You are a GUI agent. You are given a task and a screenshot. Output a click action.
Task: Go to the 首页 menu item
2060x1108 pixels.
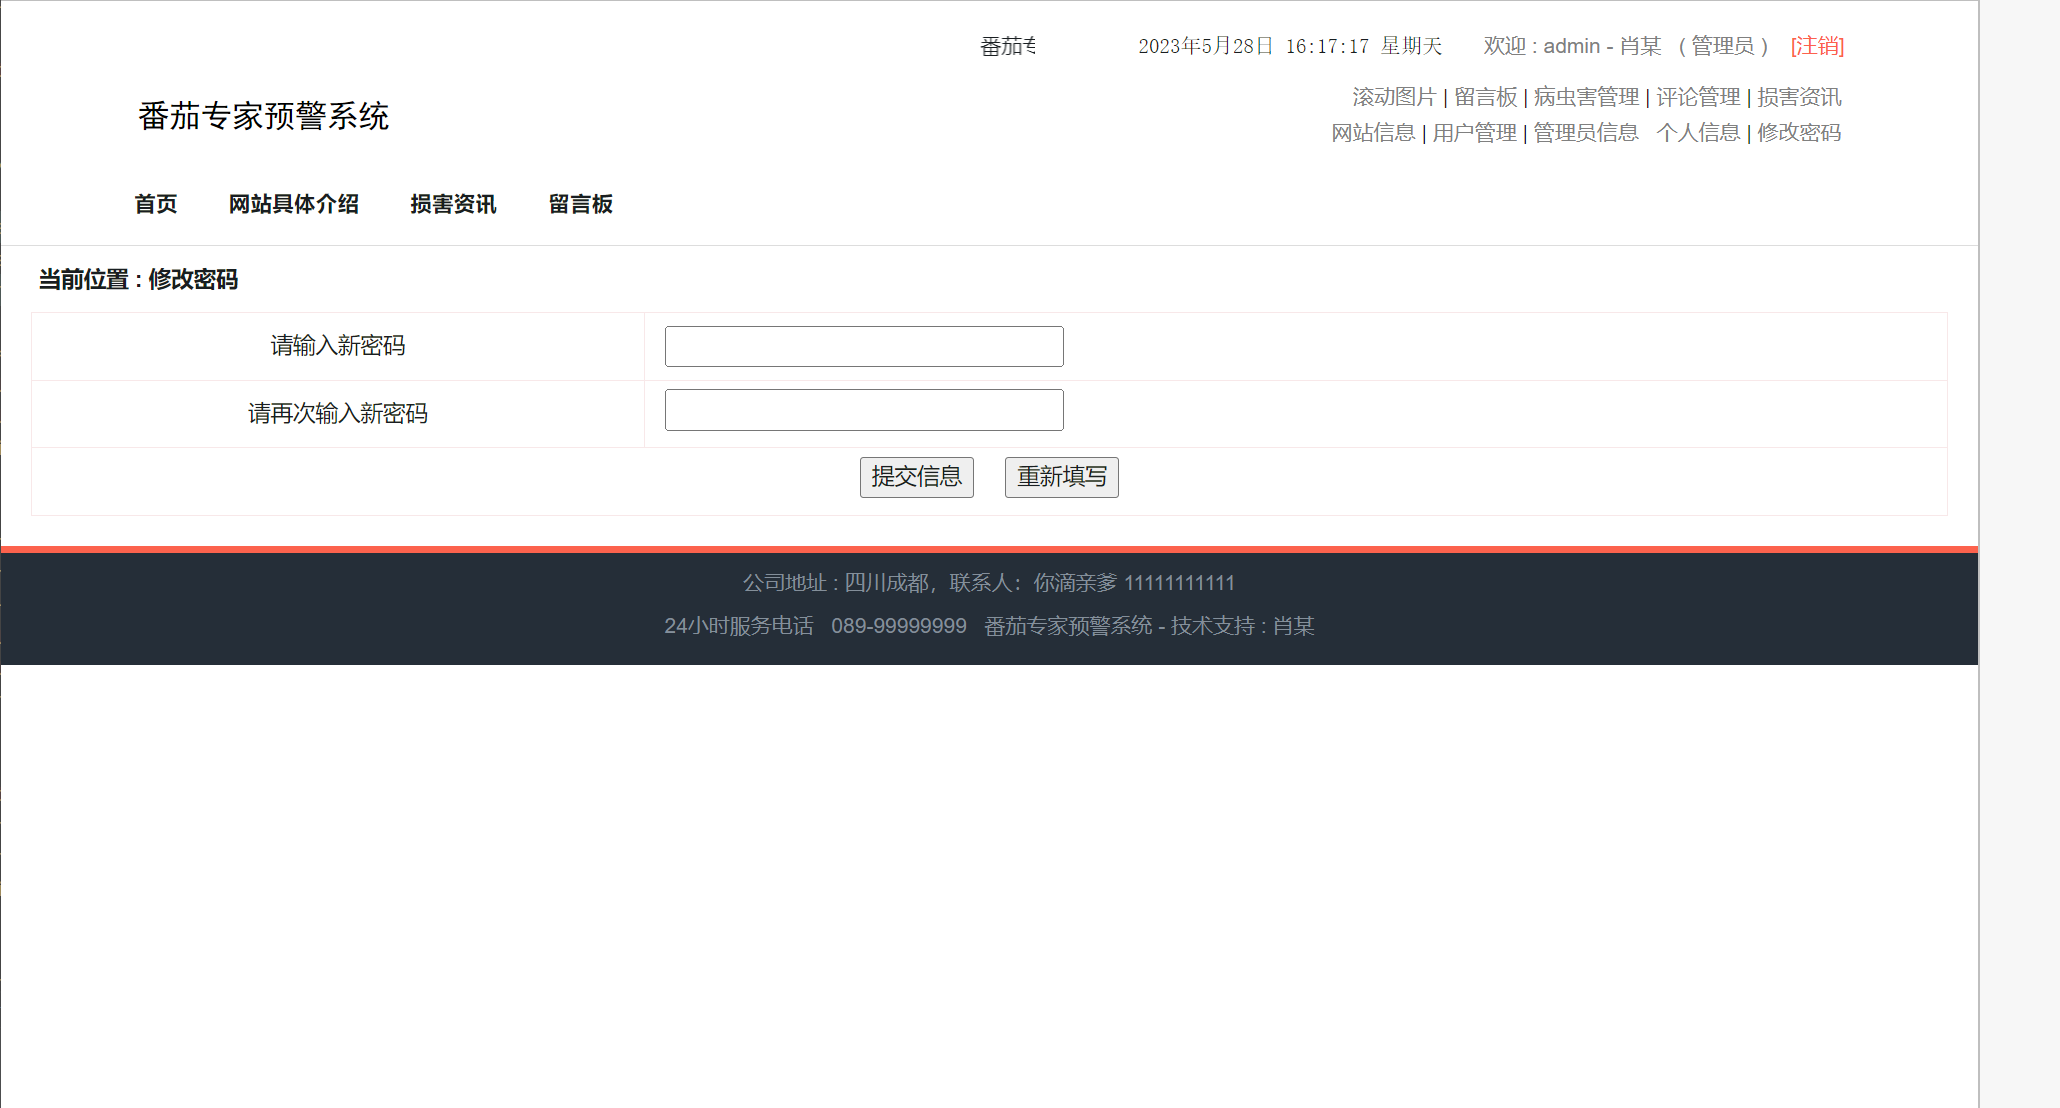tap(156, 204)
